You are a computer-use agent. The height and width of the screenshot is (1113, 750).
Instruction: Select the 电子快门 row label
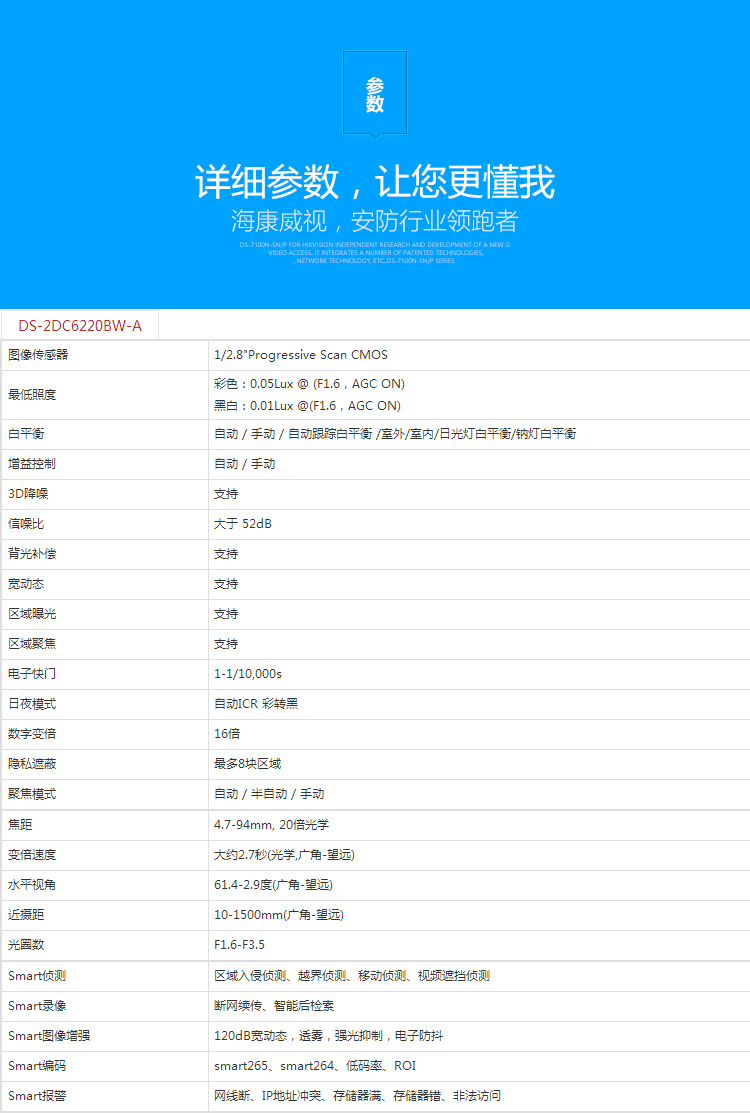(32, 674)
